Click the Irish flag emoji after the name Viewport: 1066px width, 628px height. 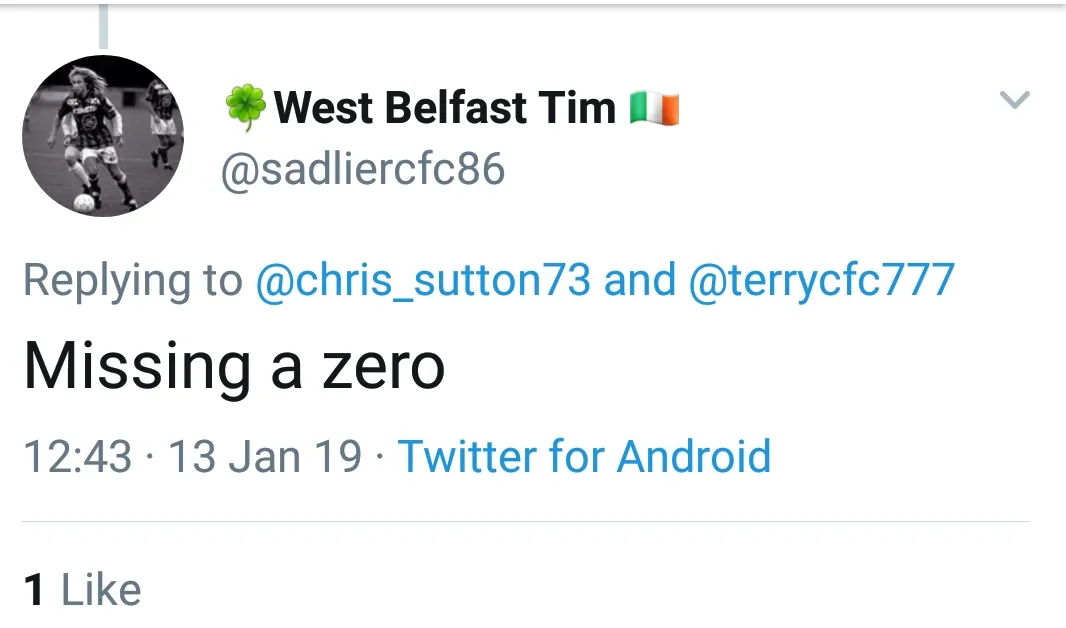point(655,108)
